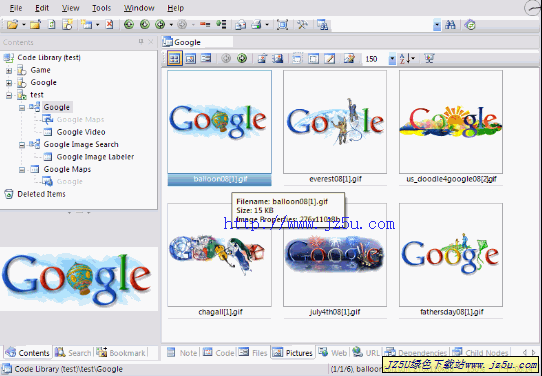The image size is (542, 376).
Task: Click green next picture arrow in pictures toolbar
Action: 242,58
